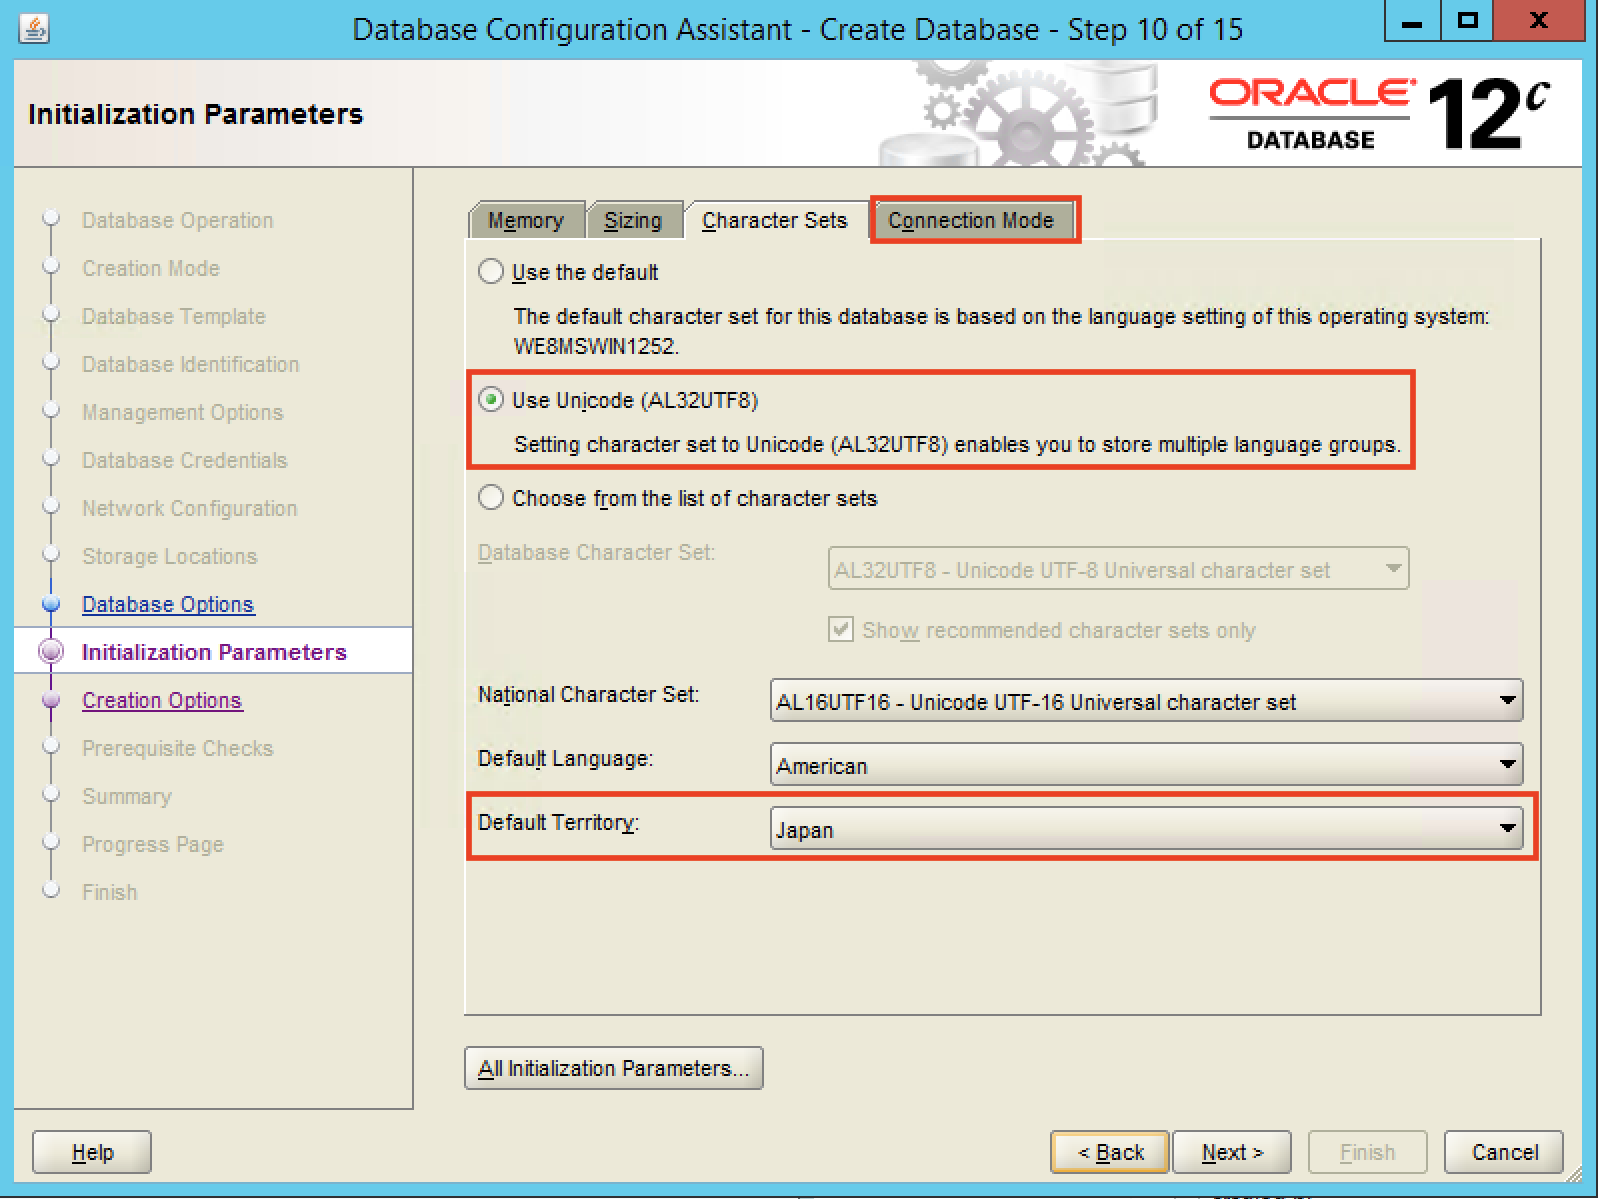
Task: Click the Database Template step
Action: (174, 316)
